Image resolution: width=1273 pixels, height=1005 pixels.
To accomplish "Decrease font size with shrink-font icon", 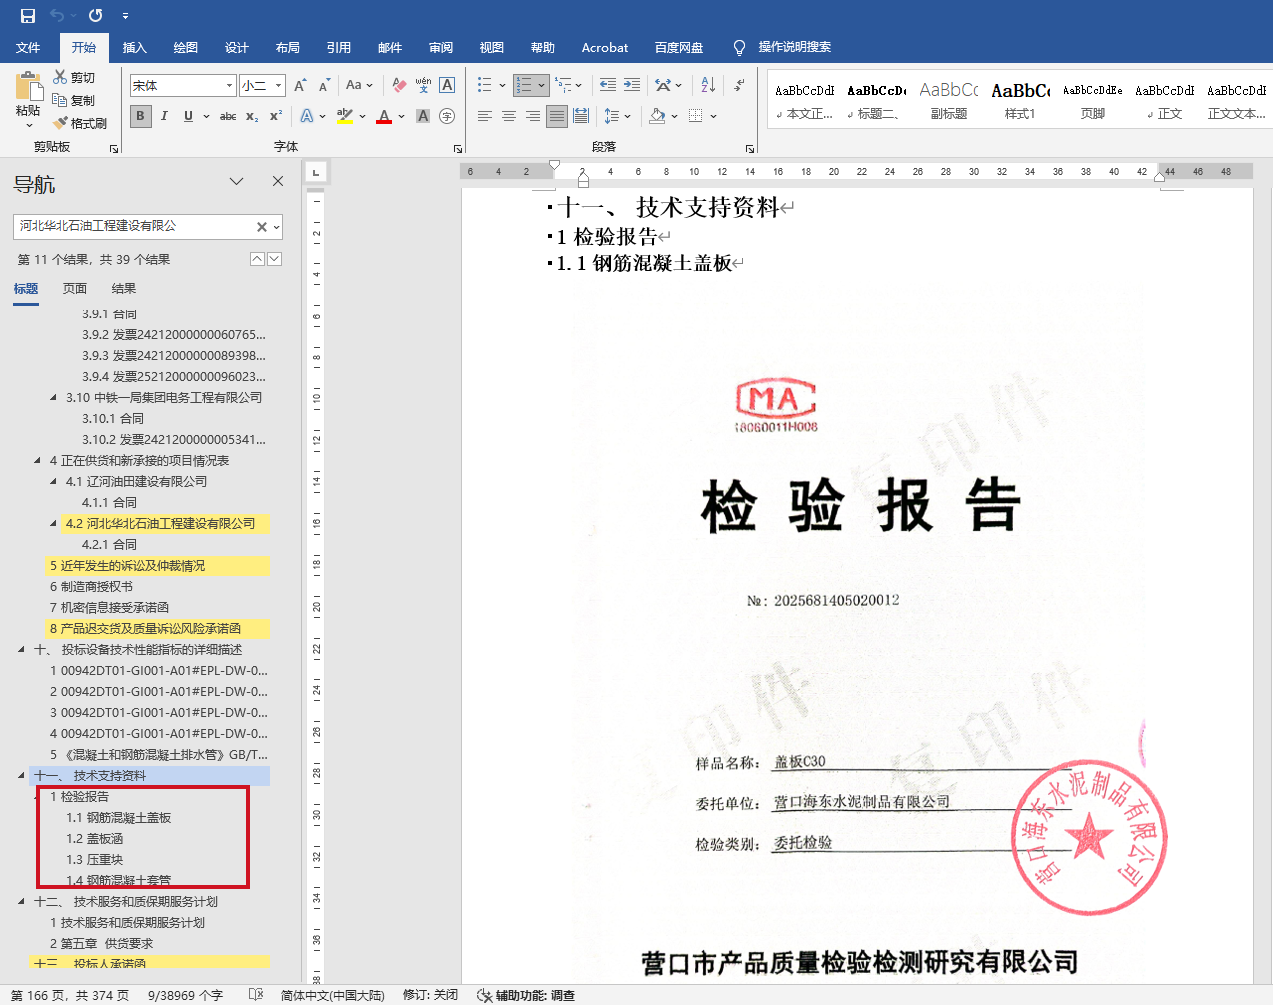I will 323,86.
